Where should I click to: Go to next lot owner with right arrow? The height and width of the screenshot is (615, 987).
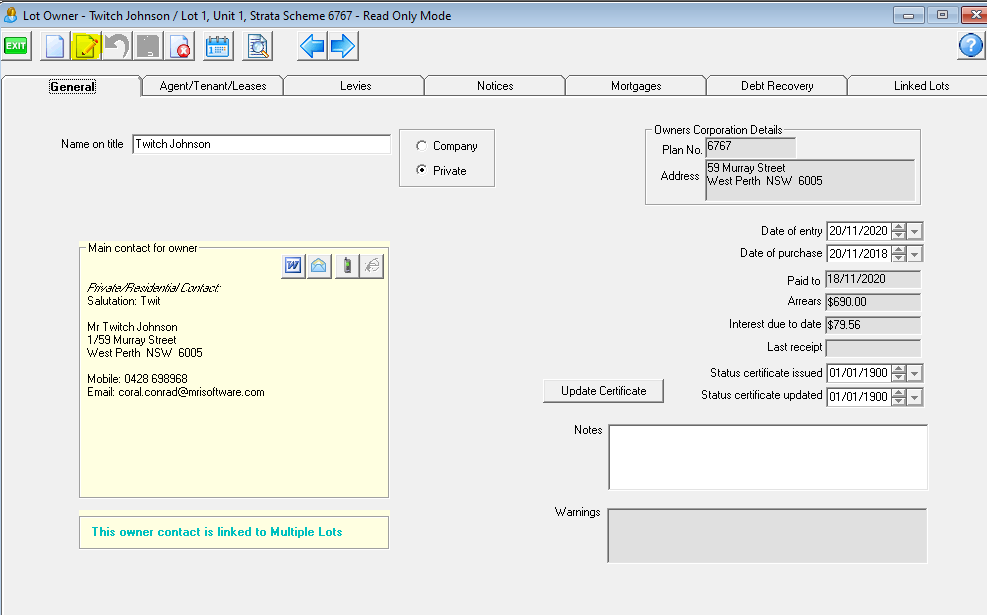pos(343,47)
